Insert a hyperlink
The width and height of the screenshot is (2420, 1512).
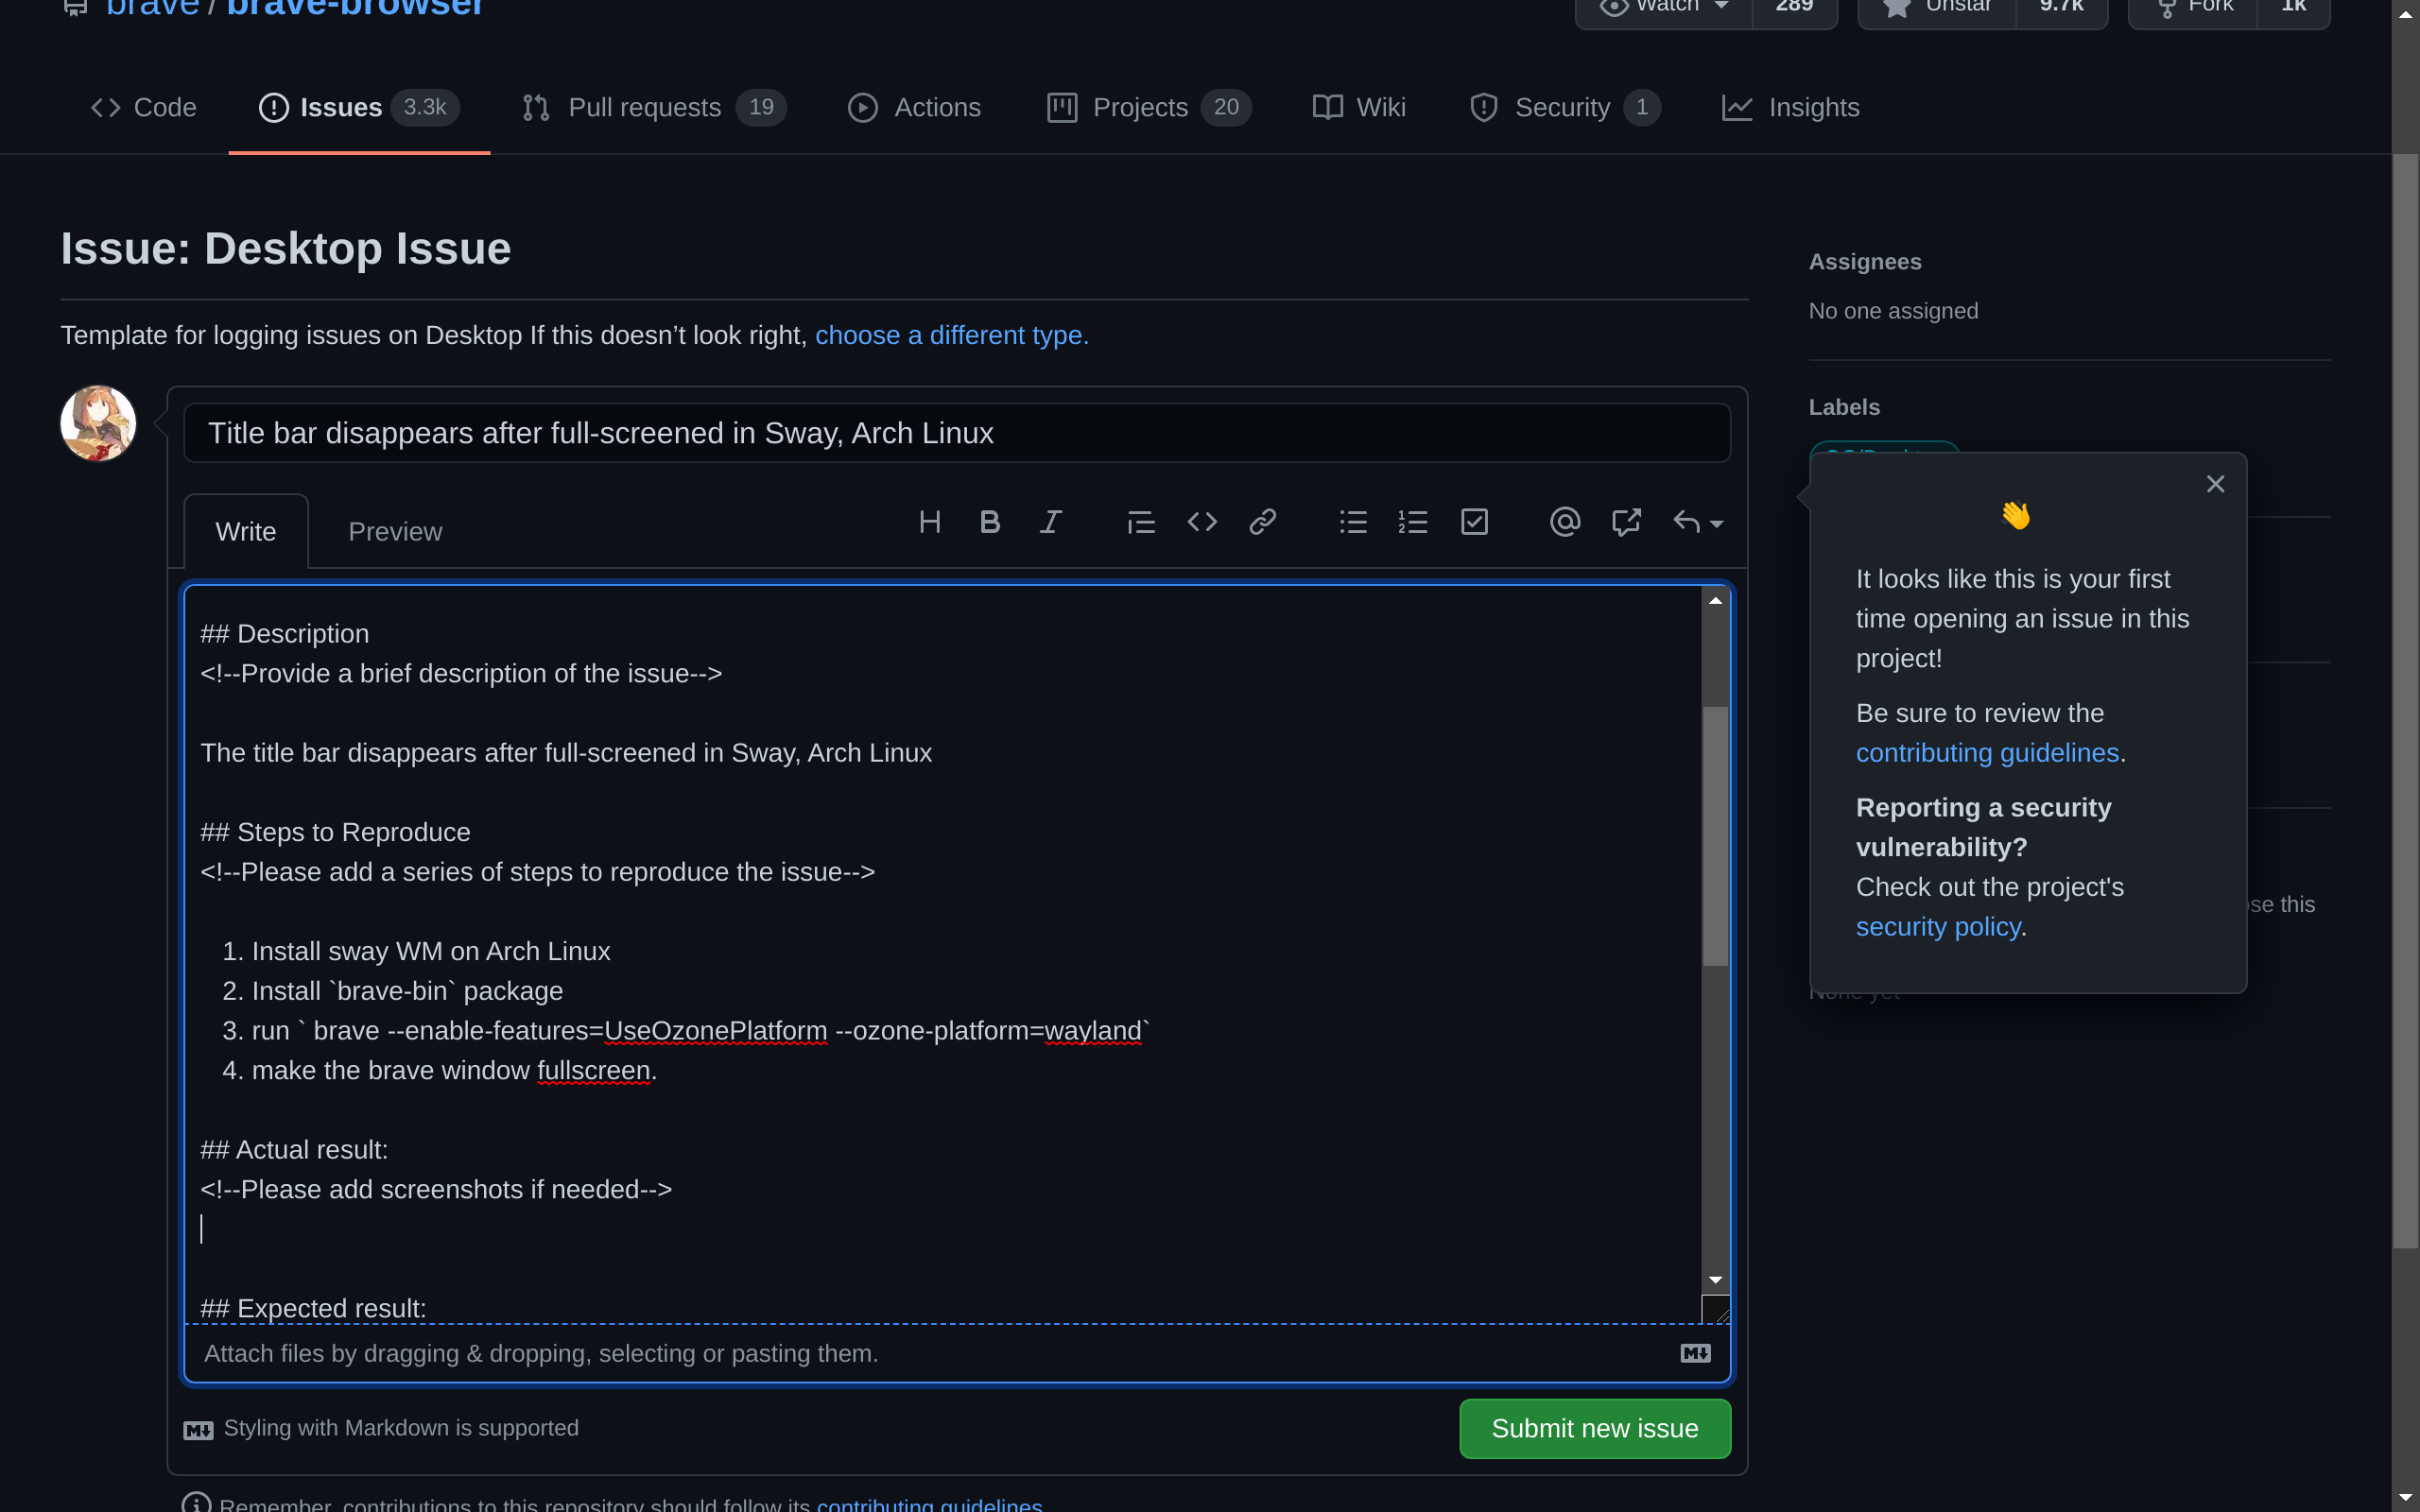click(1262, 521)
